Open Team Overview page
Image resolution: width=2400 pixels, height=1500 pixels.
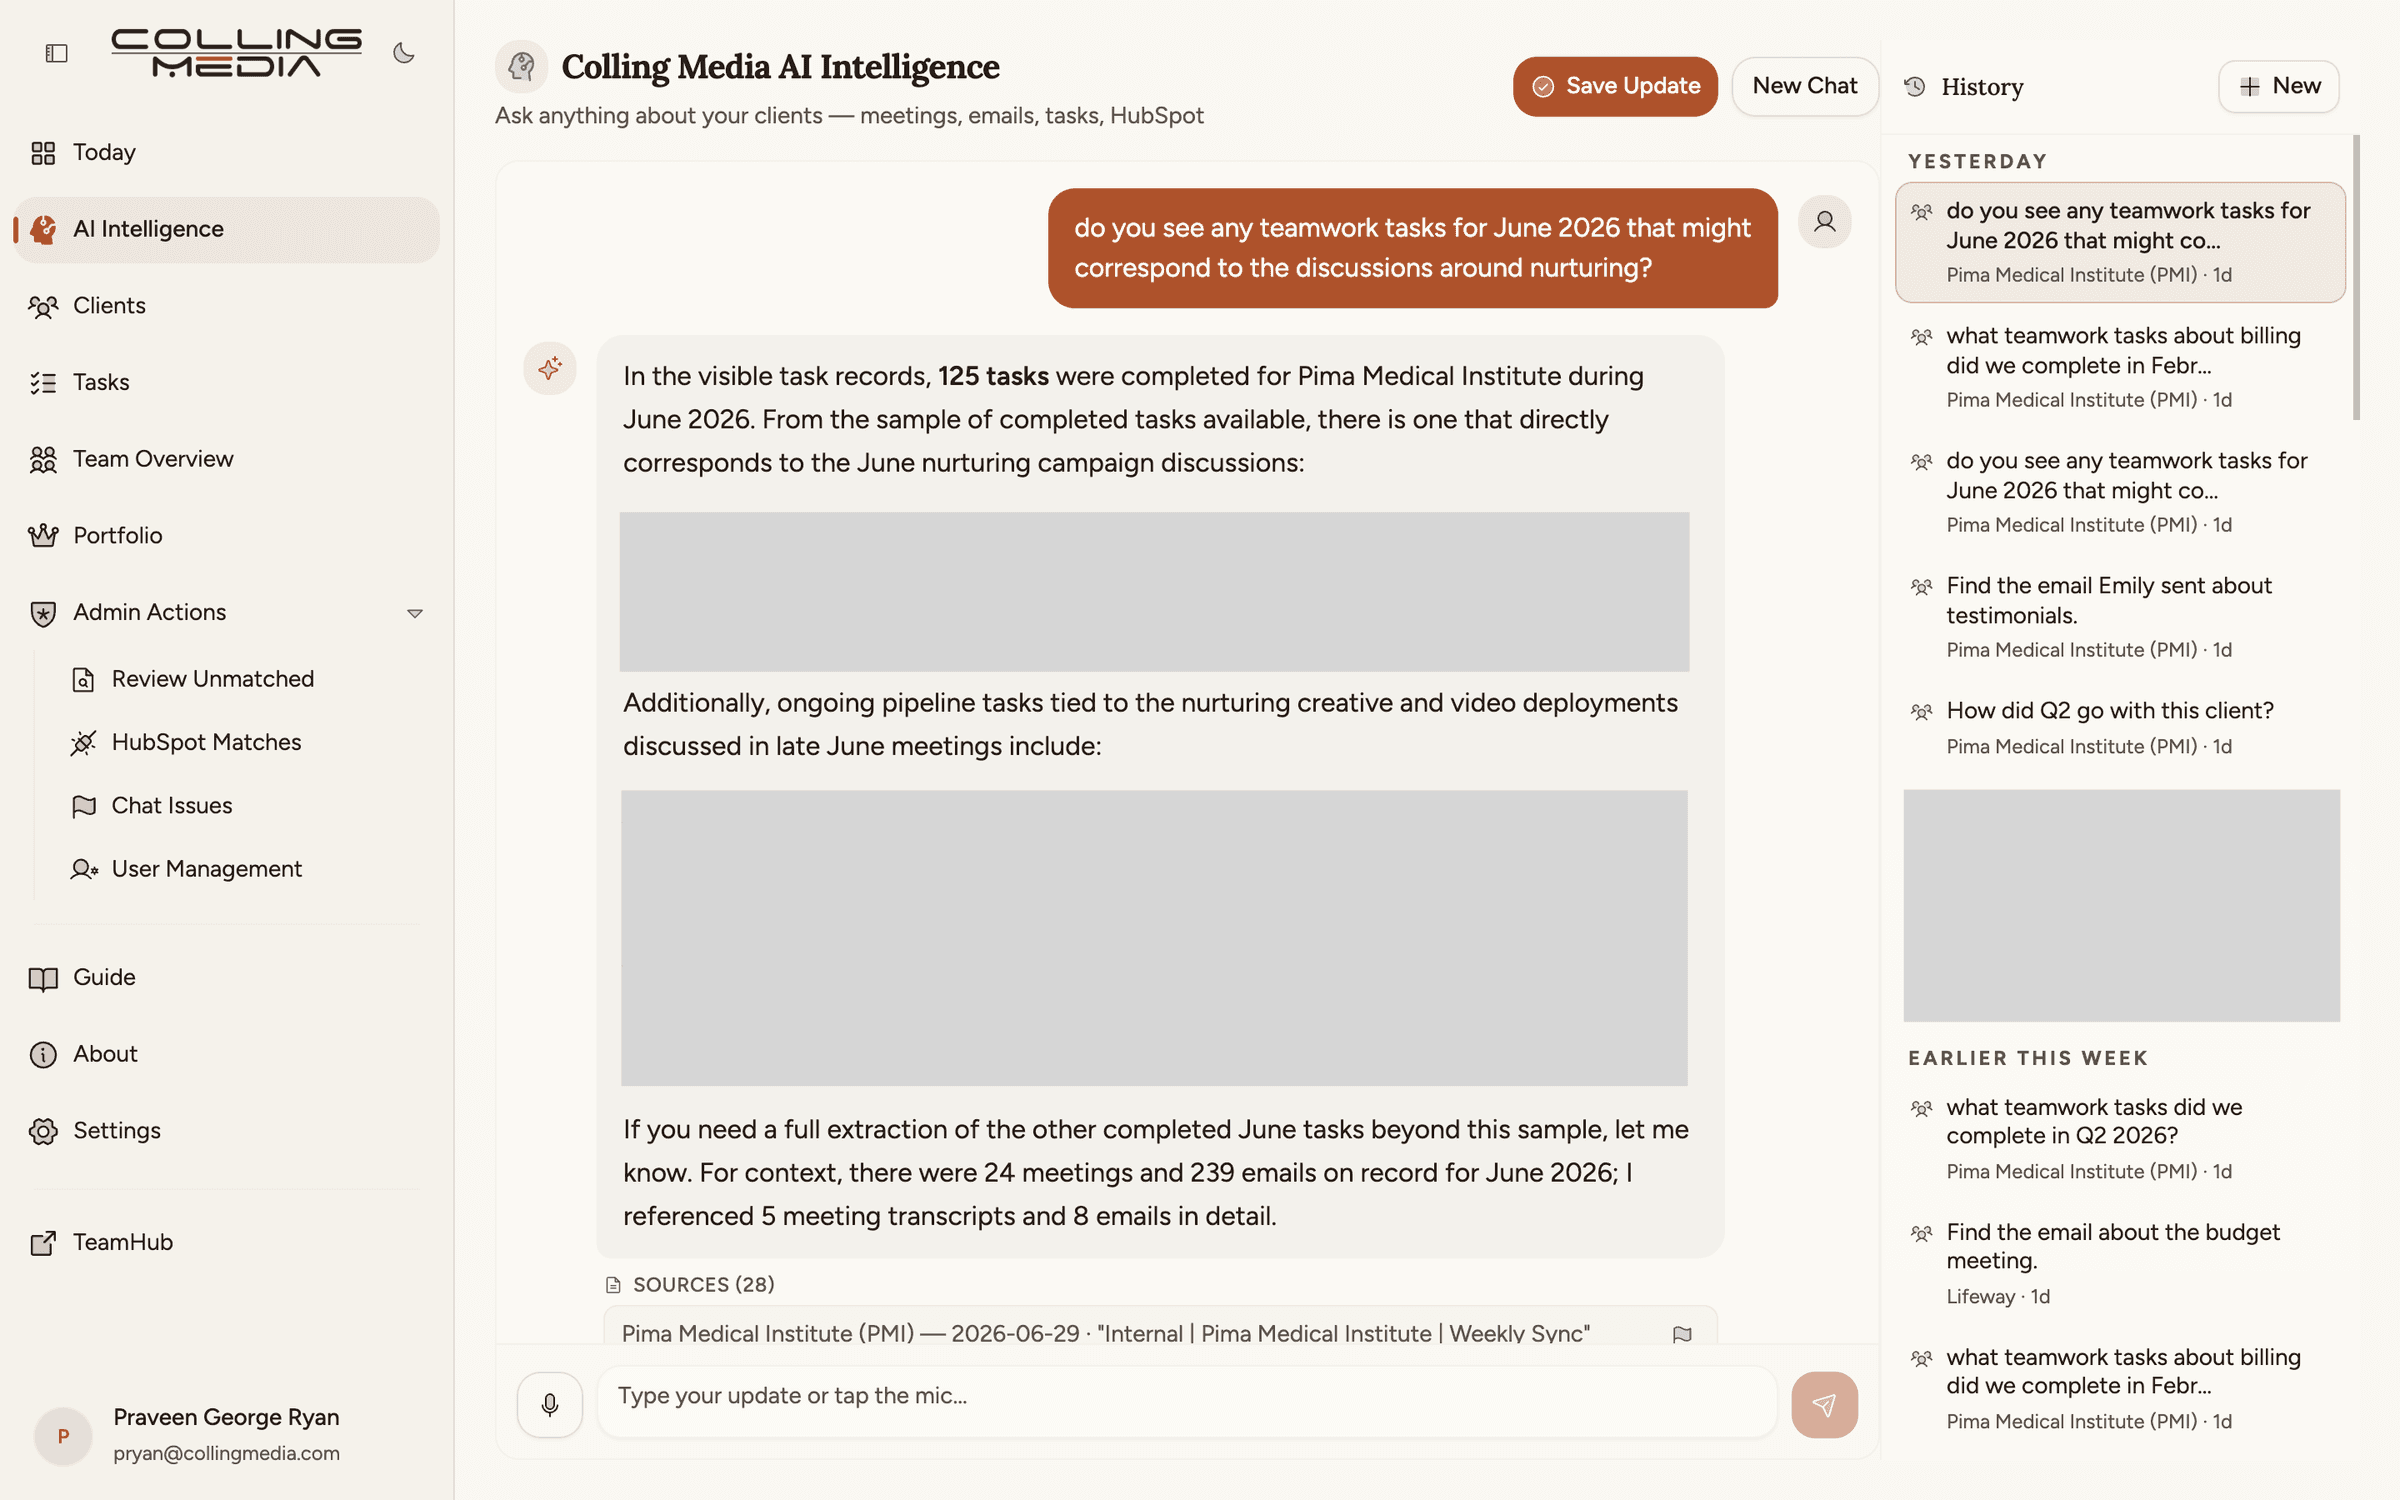[x=226, y=459]
